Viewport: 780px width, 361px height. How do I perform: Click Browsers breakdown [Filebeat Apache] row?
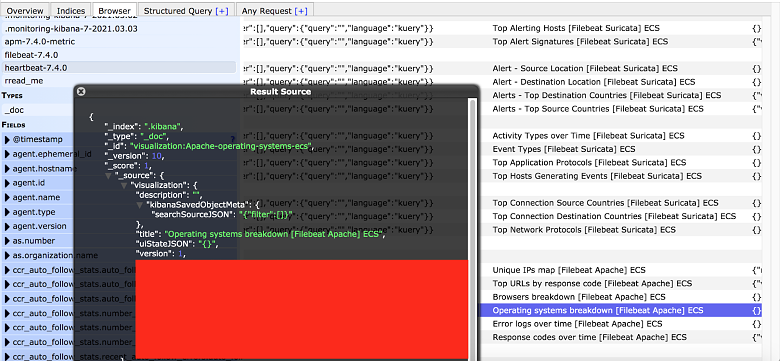pyautogui.click(x=579, y=297)
